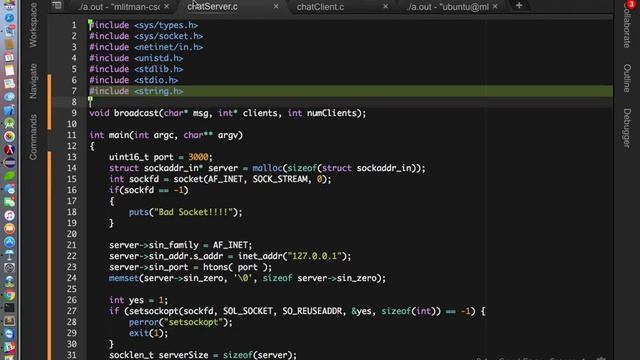
Task: Click on 'int main(int argc, char** argv)'
Action: [166, 135]
